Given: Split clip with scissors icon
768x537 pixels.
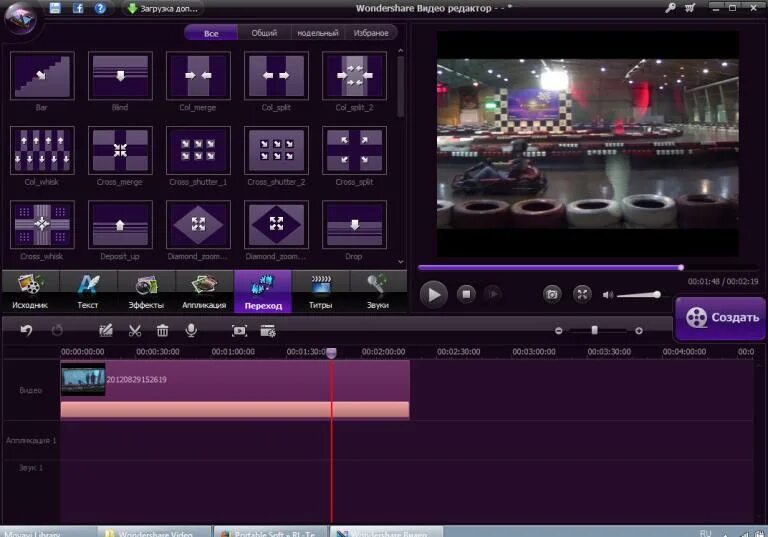Looking at the screenshot, I should (x=135, y=331).
